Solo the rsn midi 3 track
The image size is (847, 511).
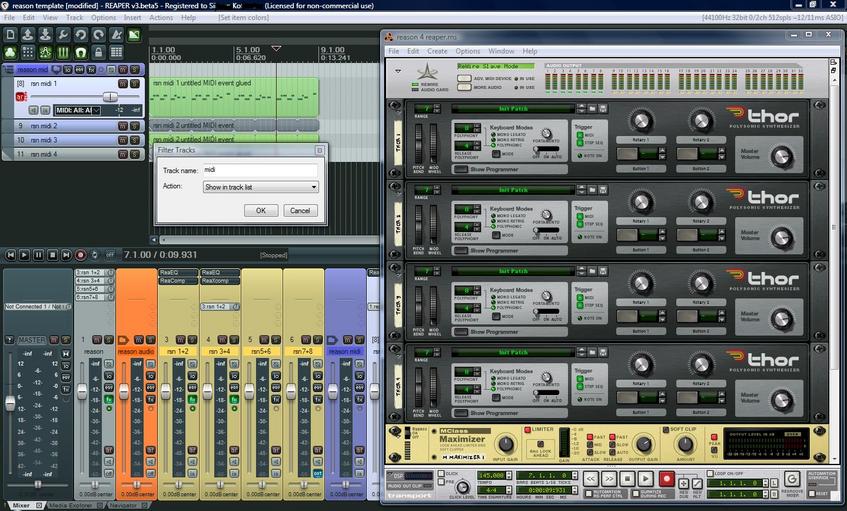(x=133, y=140)
